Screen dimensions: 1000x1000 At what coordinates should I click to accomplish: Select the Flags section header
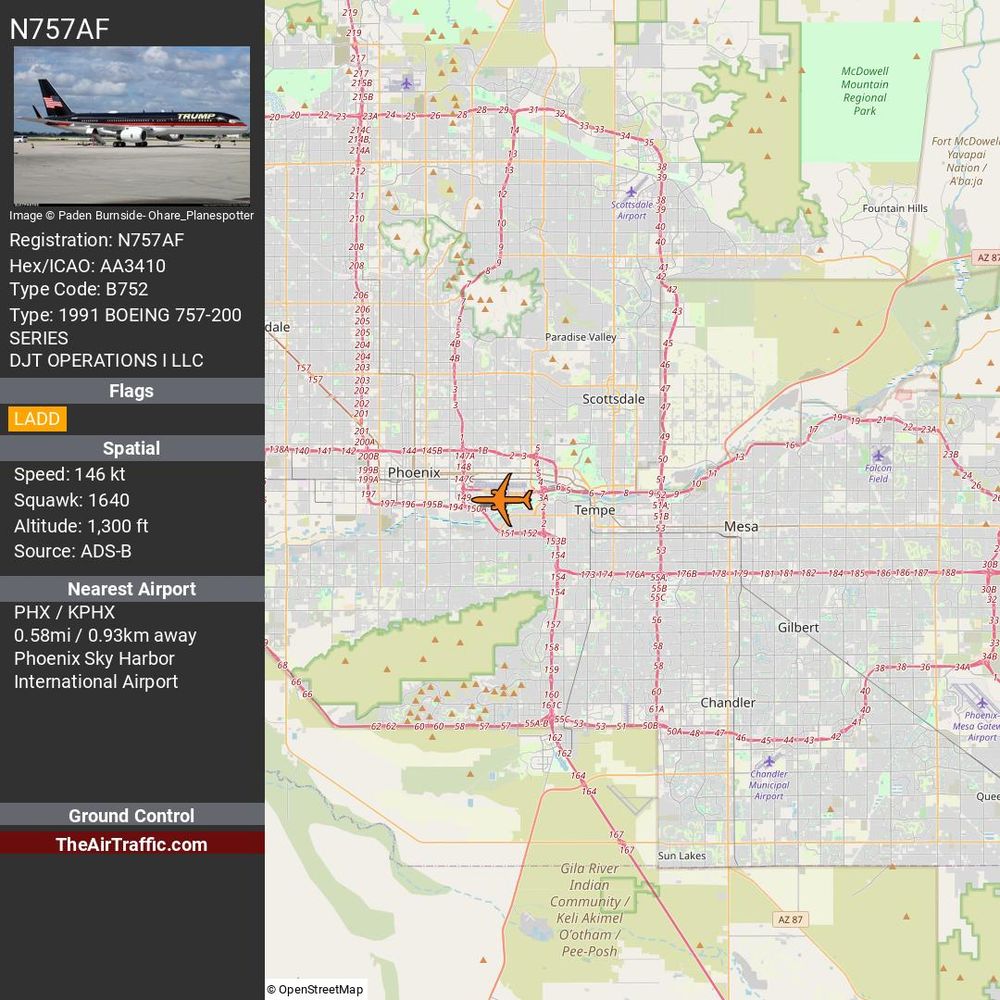click(x=131, y=391)
